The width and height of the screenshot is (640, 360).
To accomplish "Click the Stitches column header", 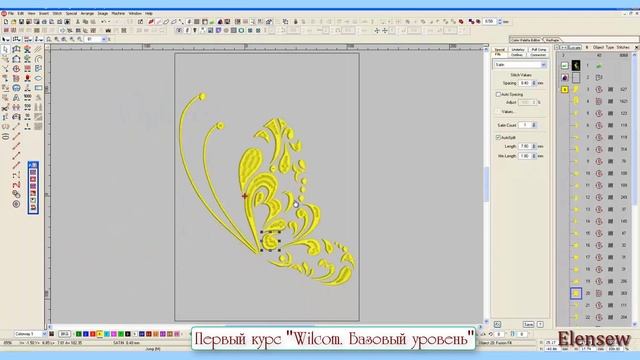I will 623,48.
